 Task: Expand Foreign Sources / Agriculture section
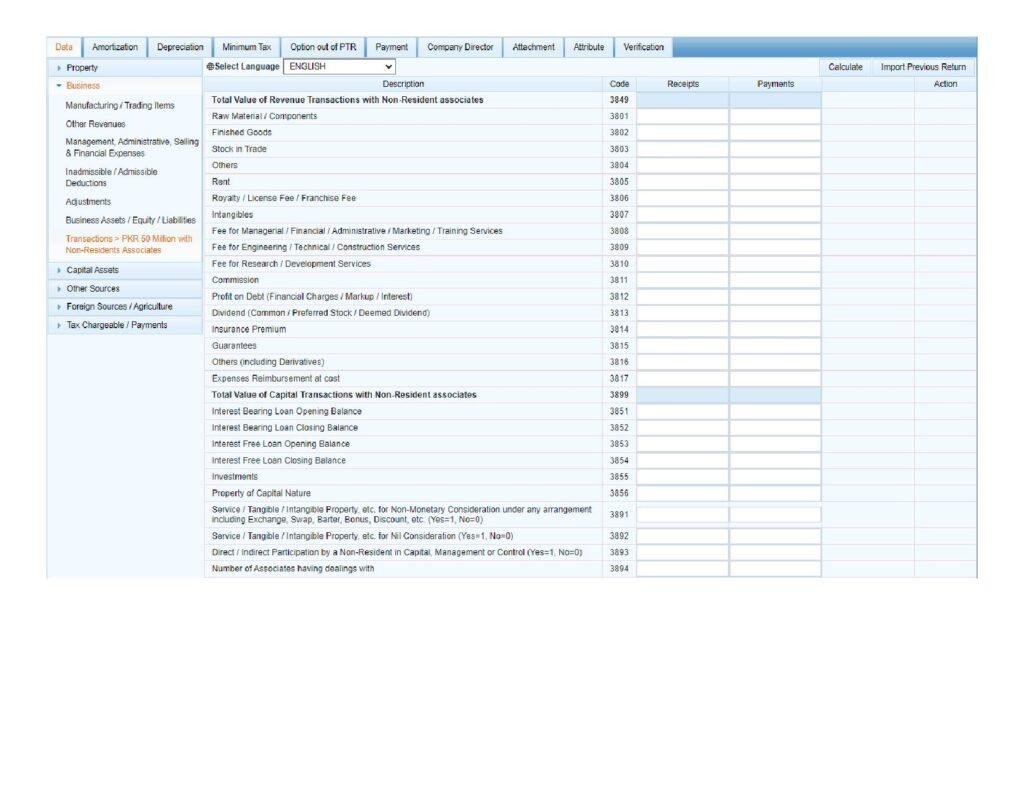[x=118, y=307]
